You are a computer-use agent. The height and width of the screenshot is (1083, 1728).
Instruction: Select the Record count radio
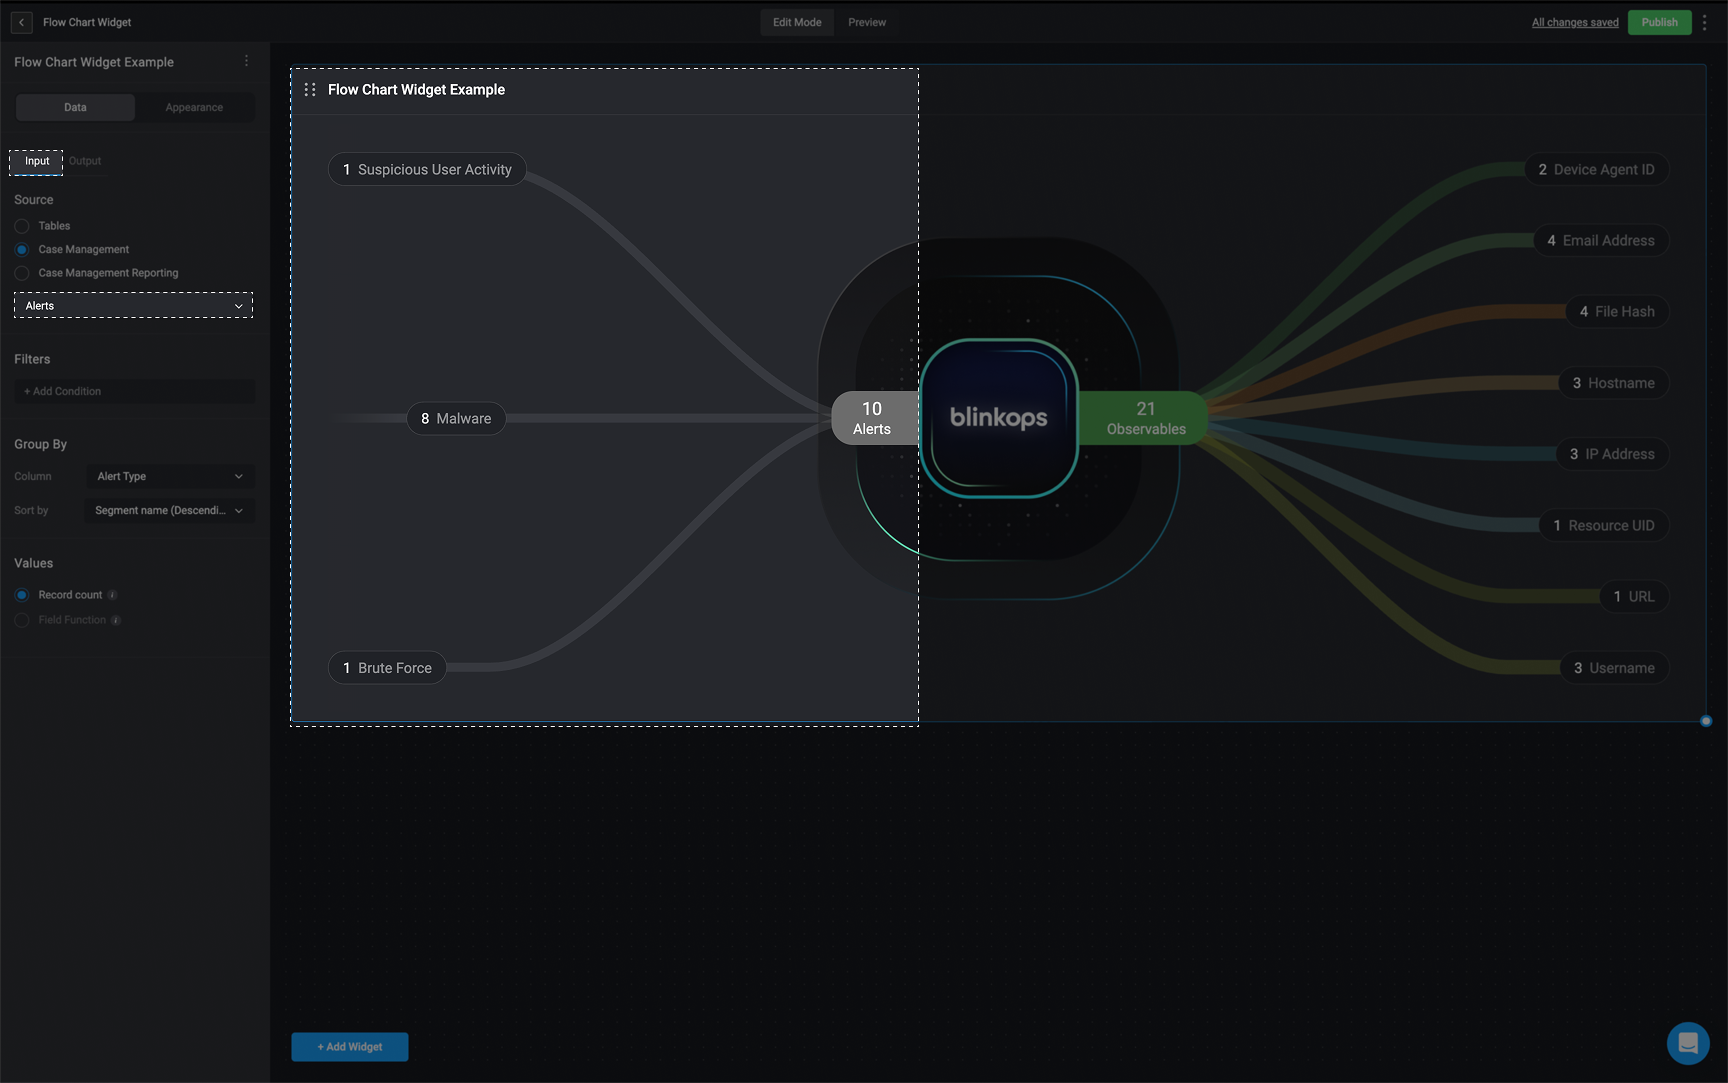[x=22, y=595]
